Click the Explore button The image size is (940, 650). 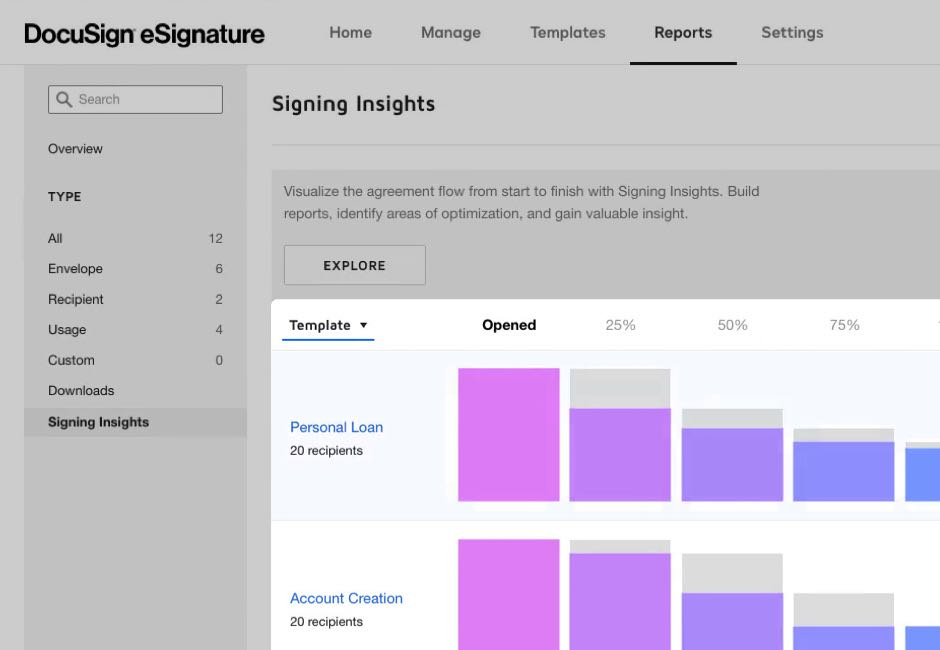(x=354, y=265)
